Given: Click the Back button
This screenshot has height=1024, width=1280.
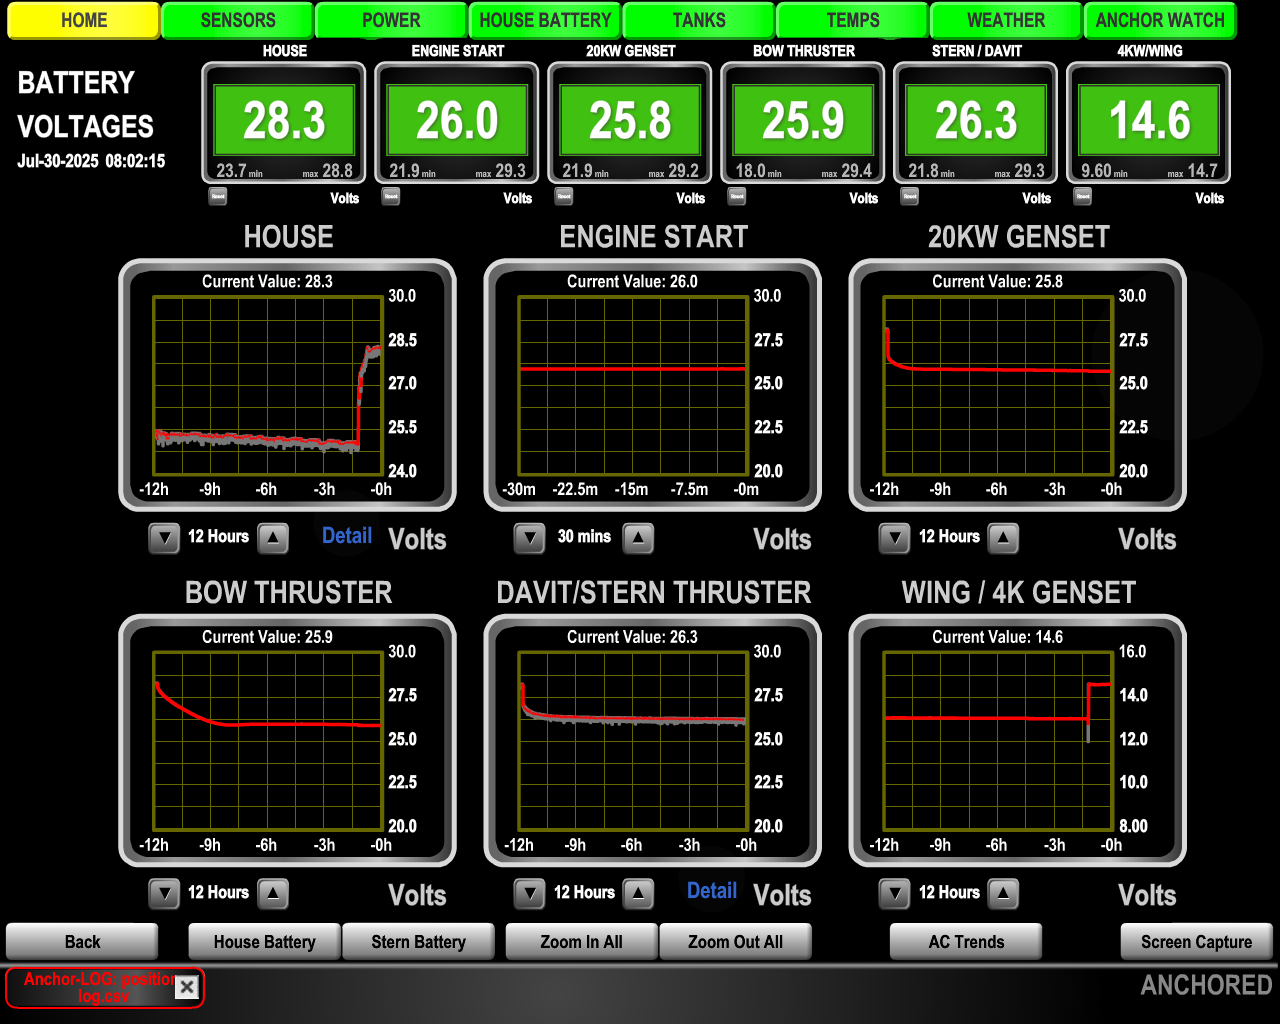Looking at the screenshot, I should 82,942.
